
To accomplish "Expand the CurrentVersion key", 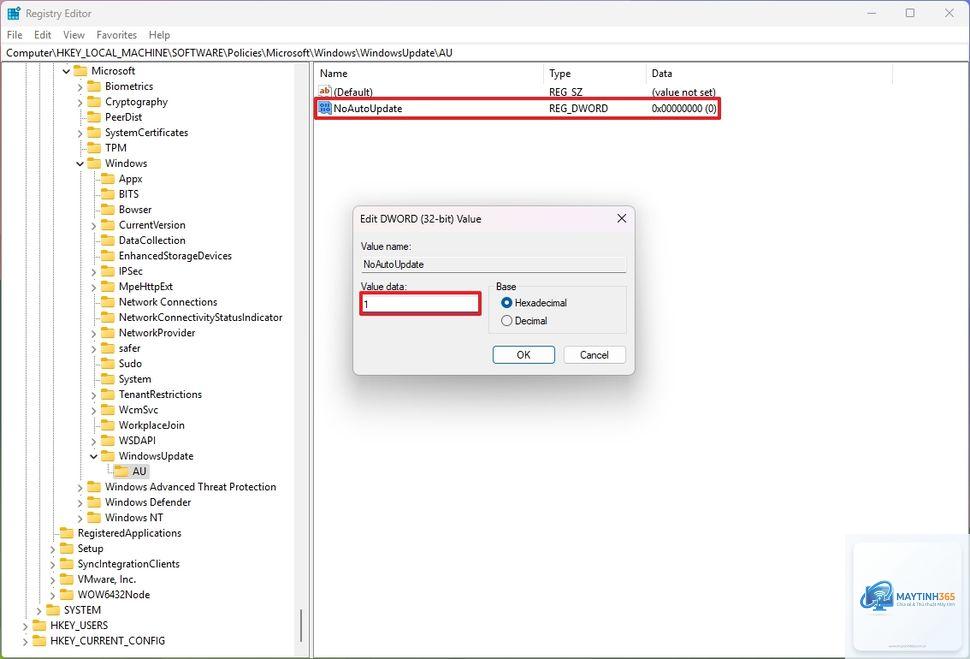I will [x=93, y=226].
